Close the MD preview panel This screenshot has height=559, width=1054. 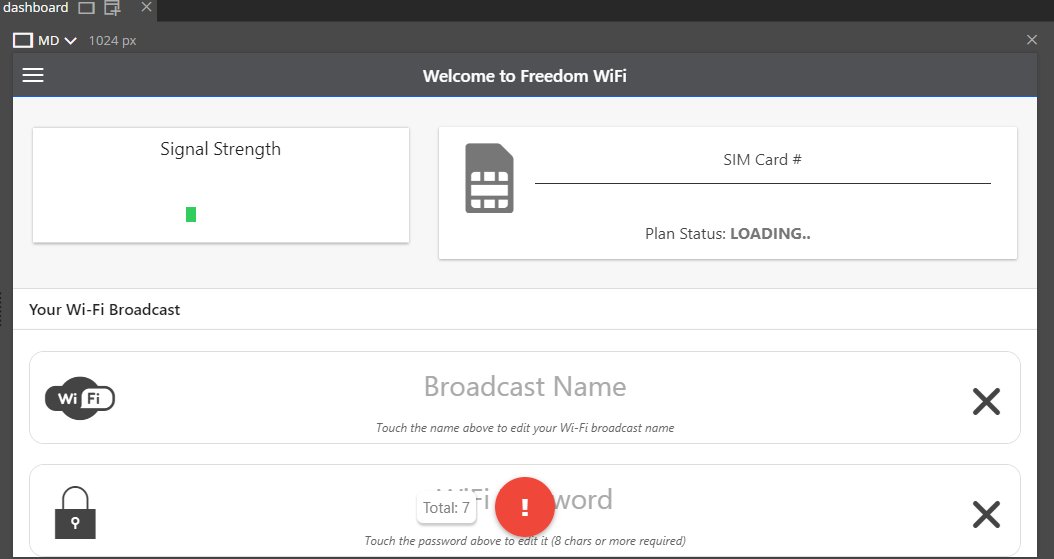coord(1032,40)
